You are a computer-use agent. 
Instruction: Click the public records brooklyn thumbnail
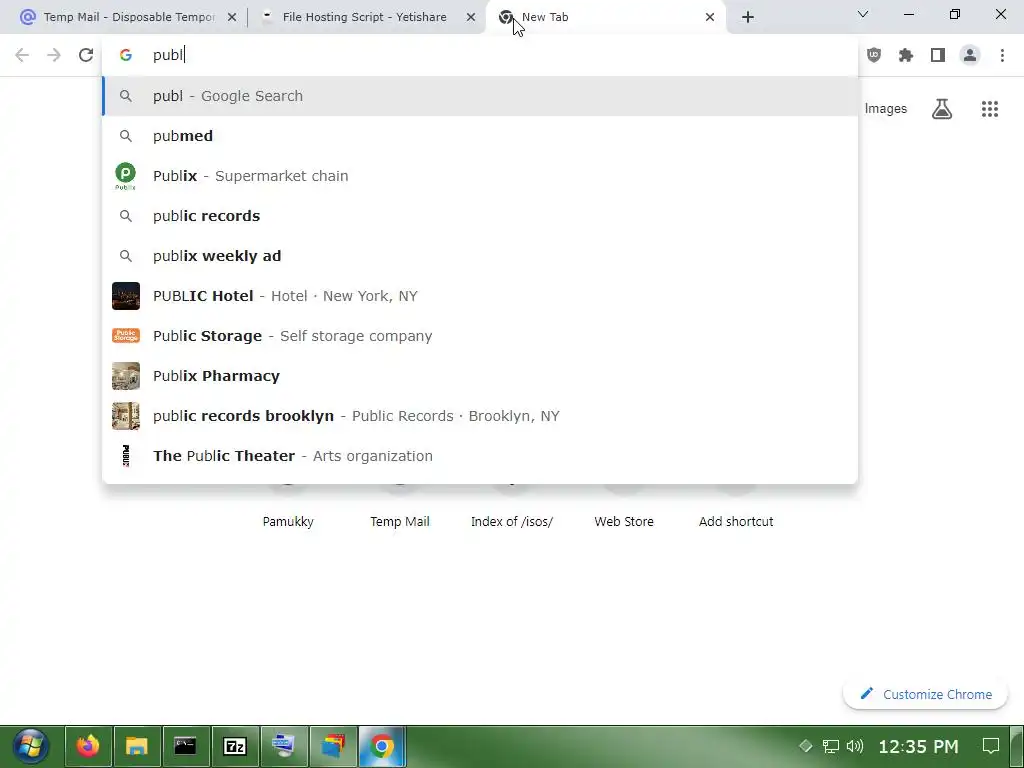[x=125, y=416]
